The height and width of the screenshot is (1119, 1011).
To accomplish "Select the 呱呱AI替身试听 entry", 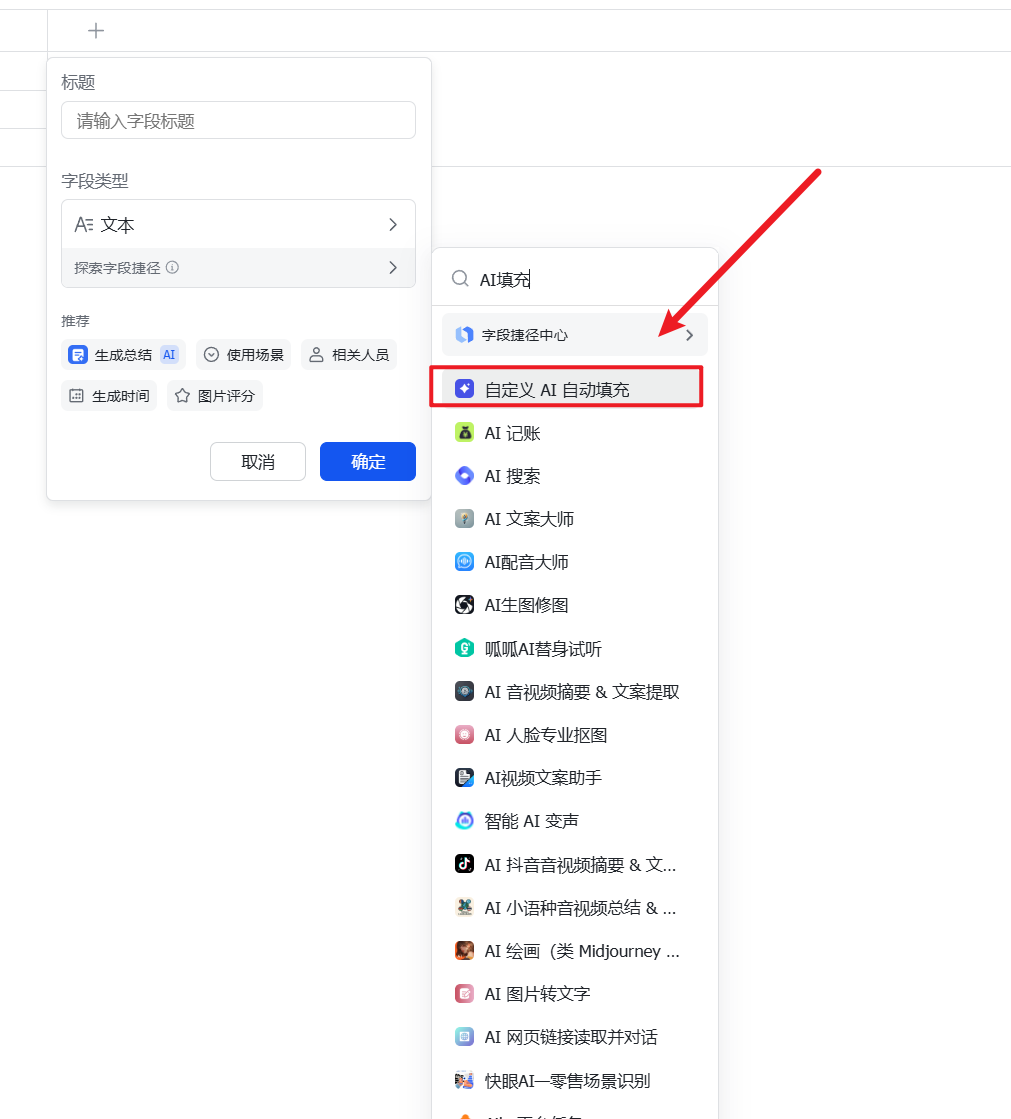I will (572, 649).
